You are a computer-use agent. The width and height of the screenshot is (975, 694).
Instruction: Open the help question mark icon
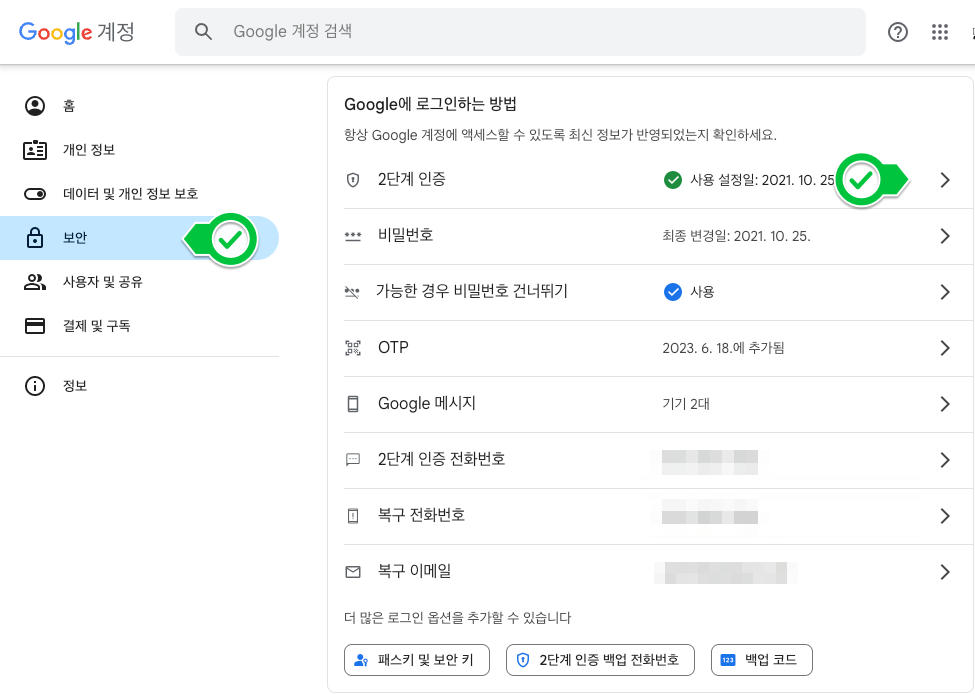(x=897, y=32)
